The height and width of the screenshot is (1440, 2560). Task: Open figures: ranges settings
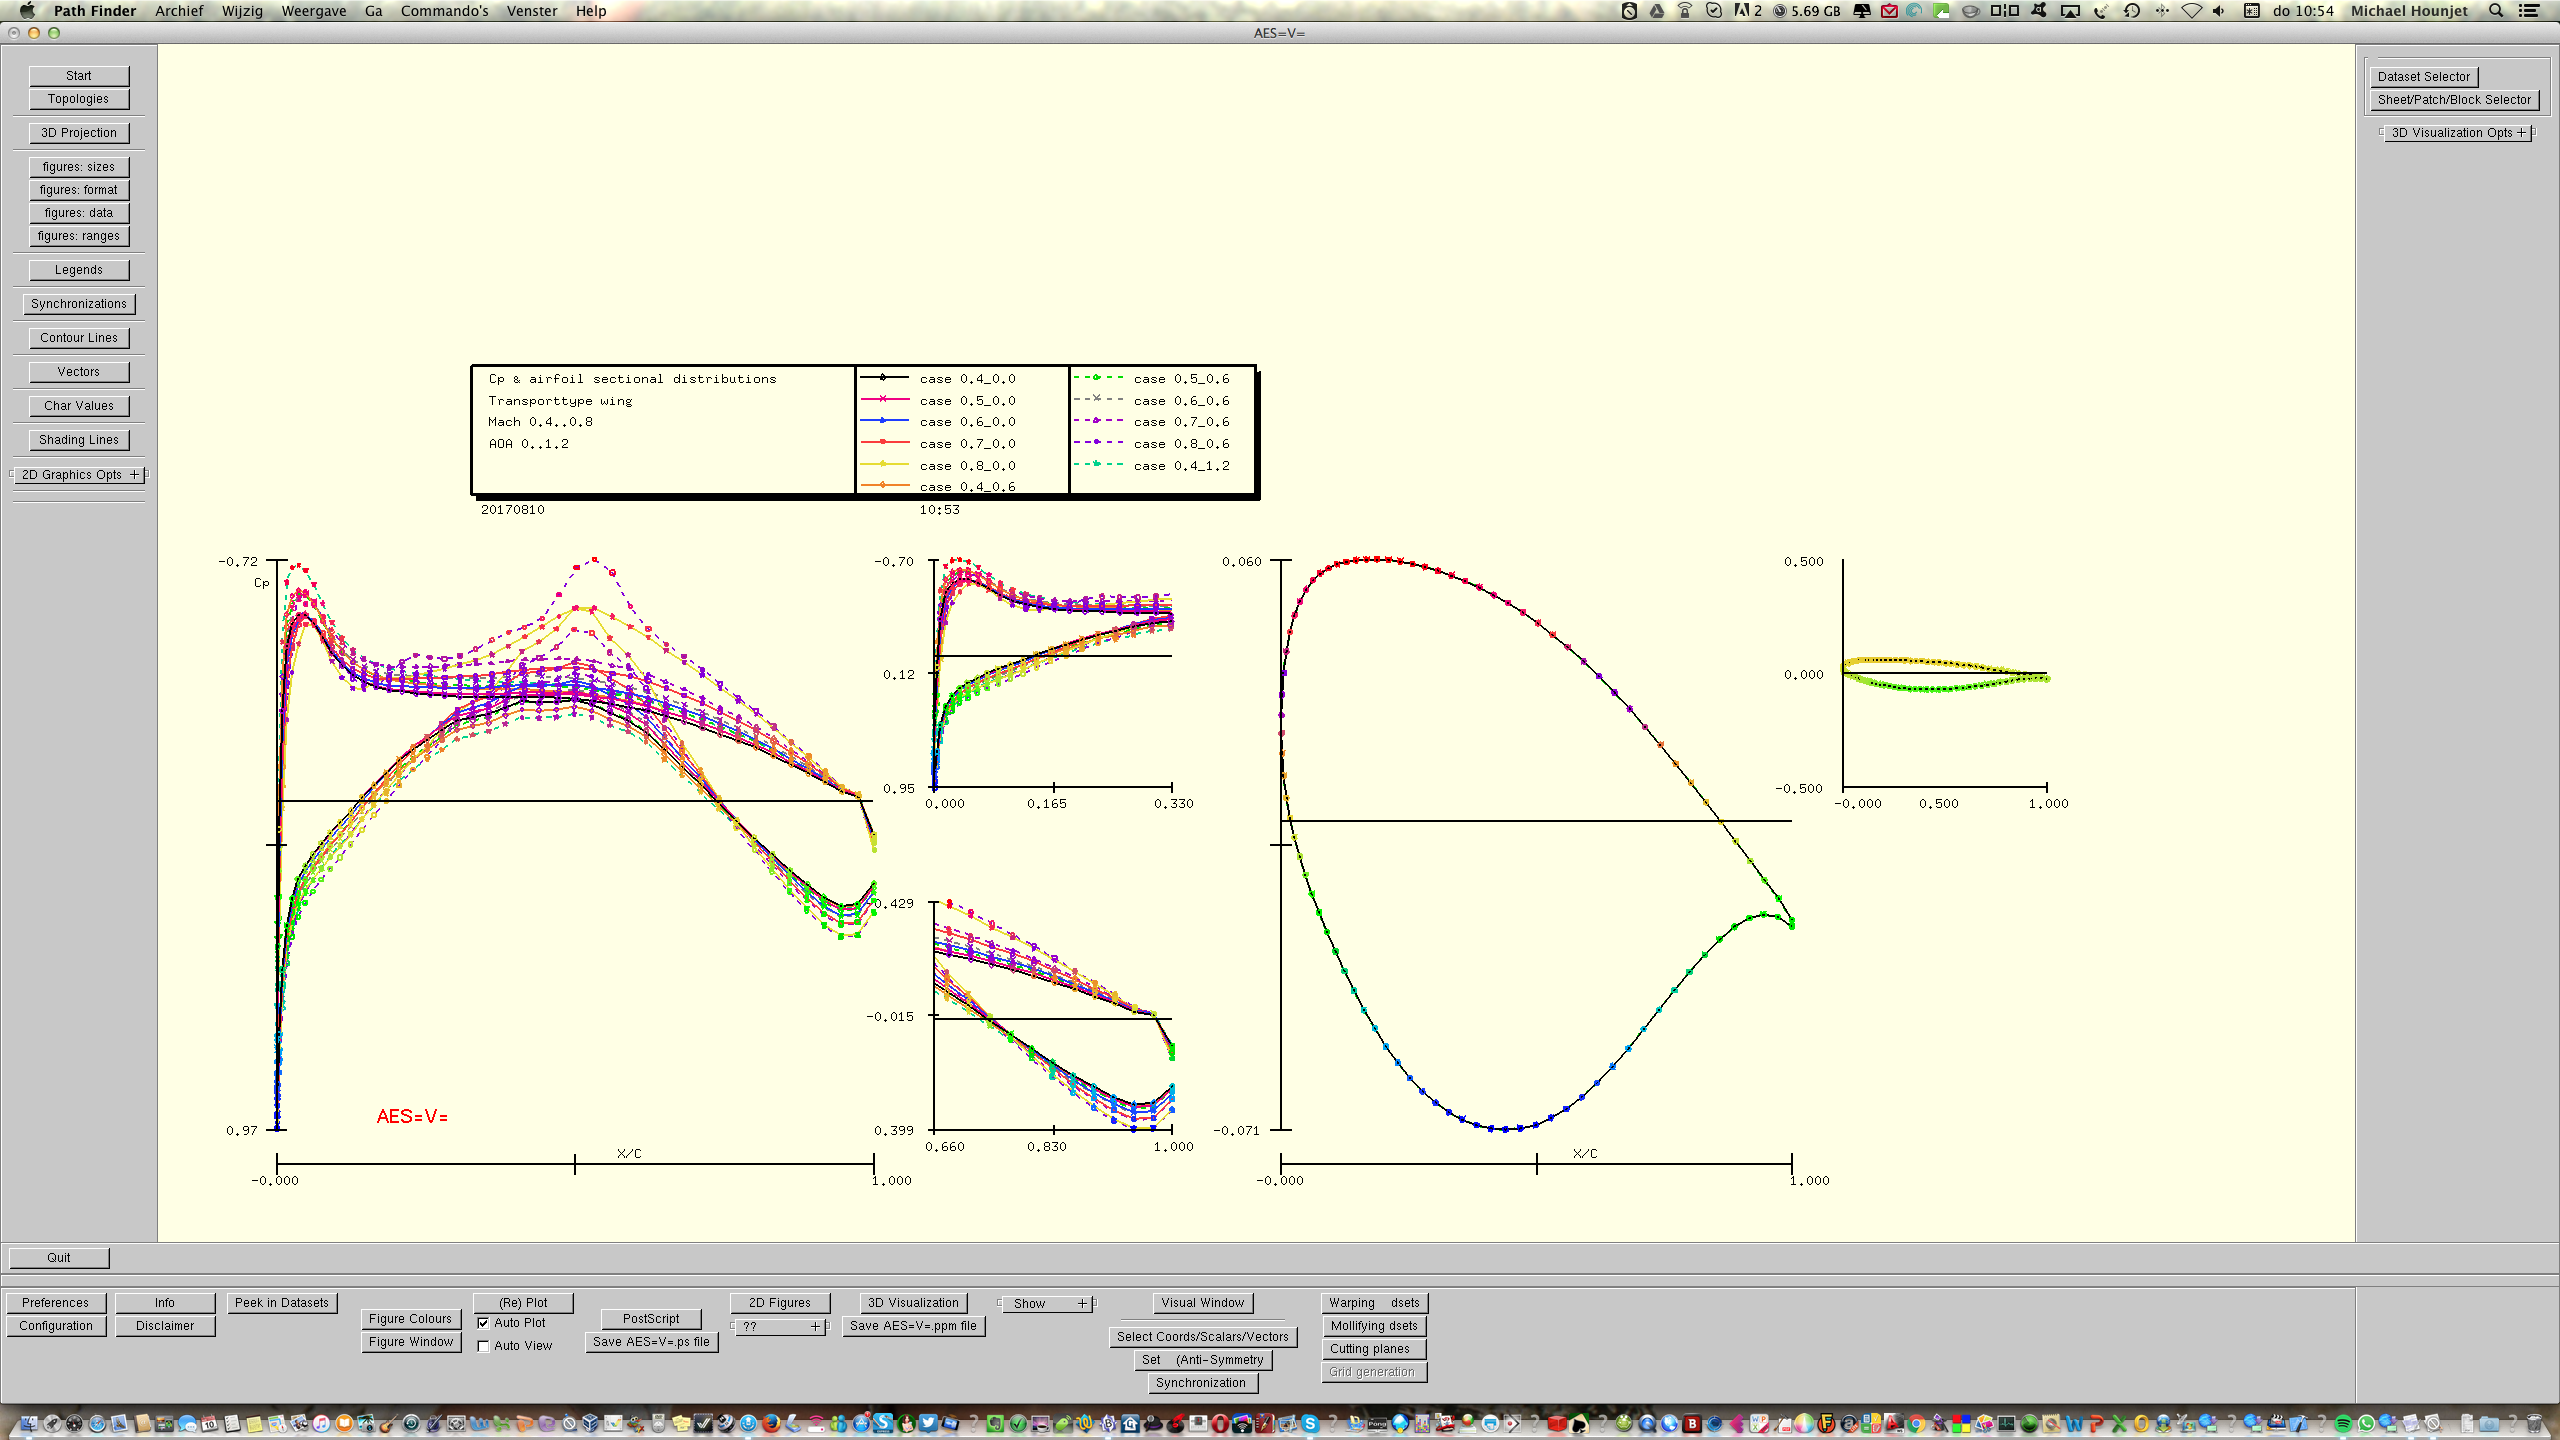coord(79,236)
